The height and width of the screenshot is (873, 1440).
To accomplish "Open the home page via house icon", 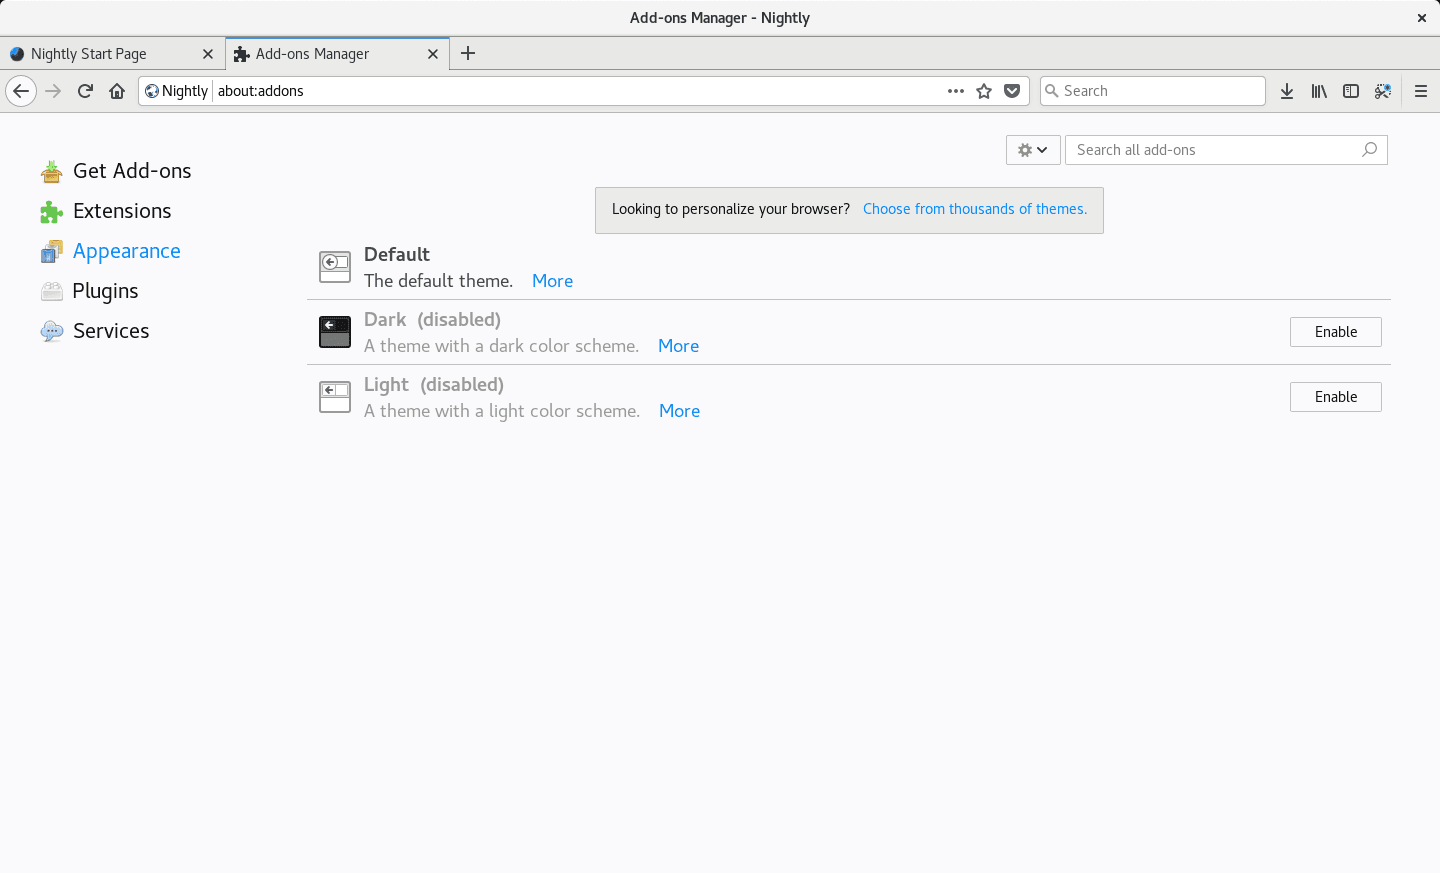I will point(117,91).
